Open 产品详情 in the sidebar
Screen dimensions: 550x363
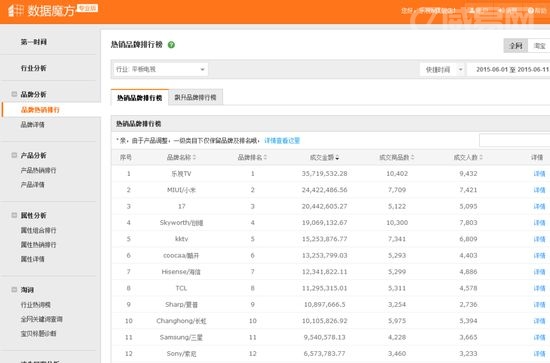33,184
